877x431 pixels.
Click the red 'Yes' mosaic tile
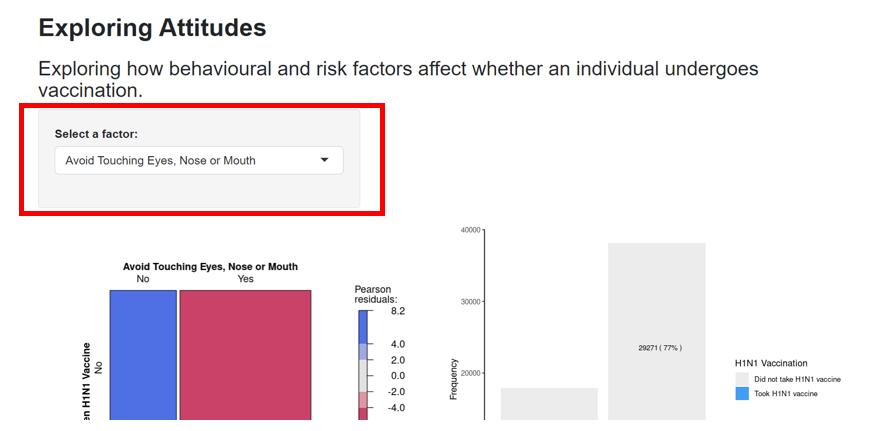(x=245, y=355)
